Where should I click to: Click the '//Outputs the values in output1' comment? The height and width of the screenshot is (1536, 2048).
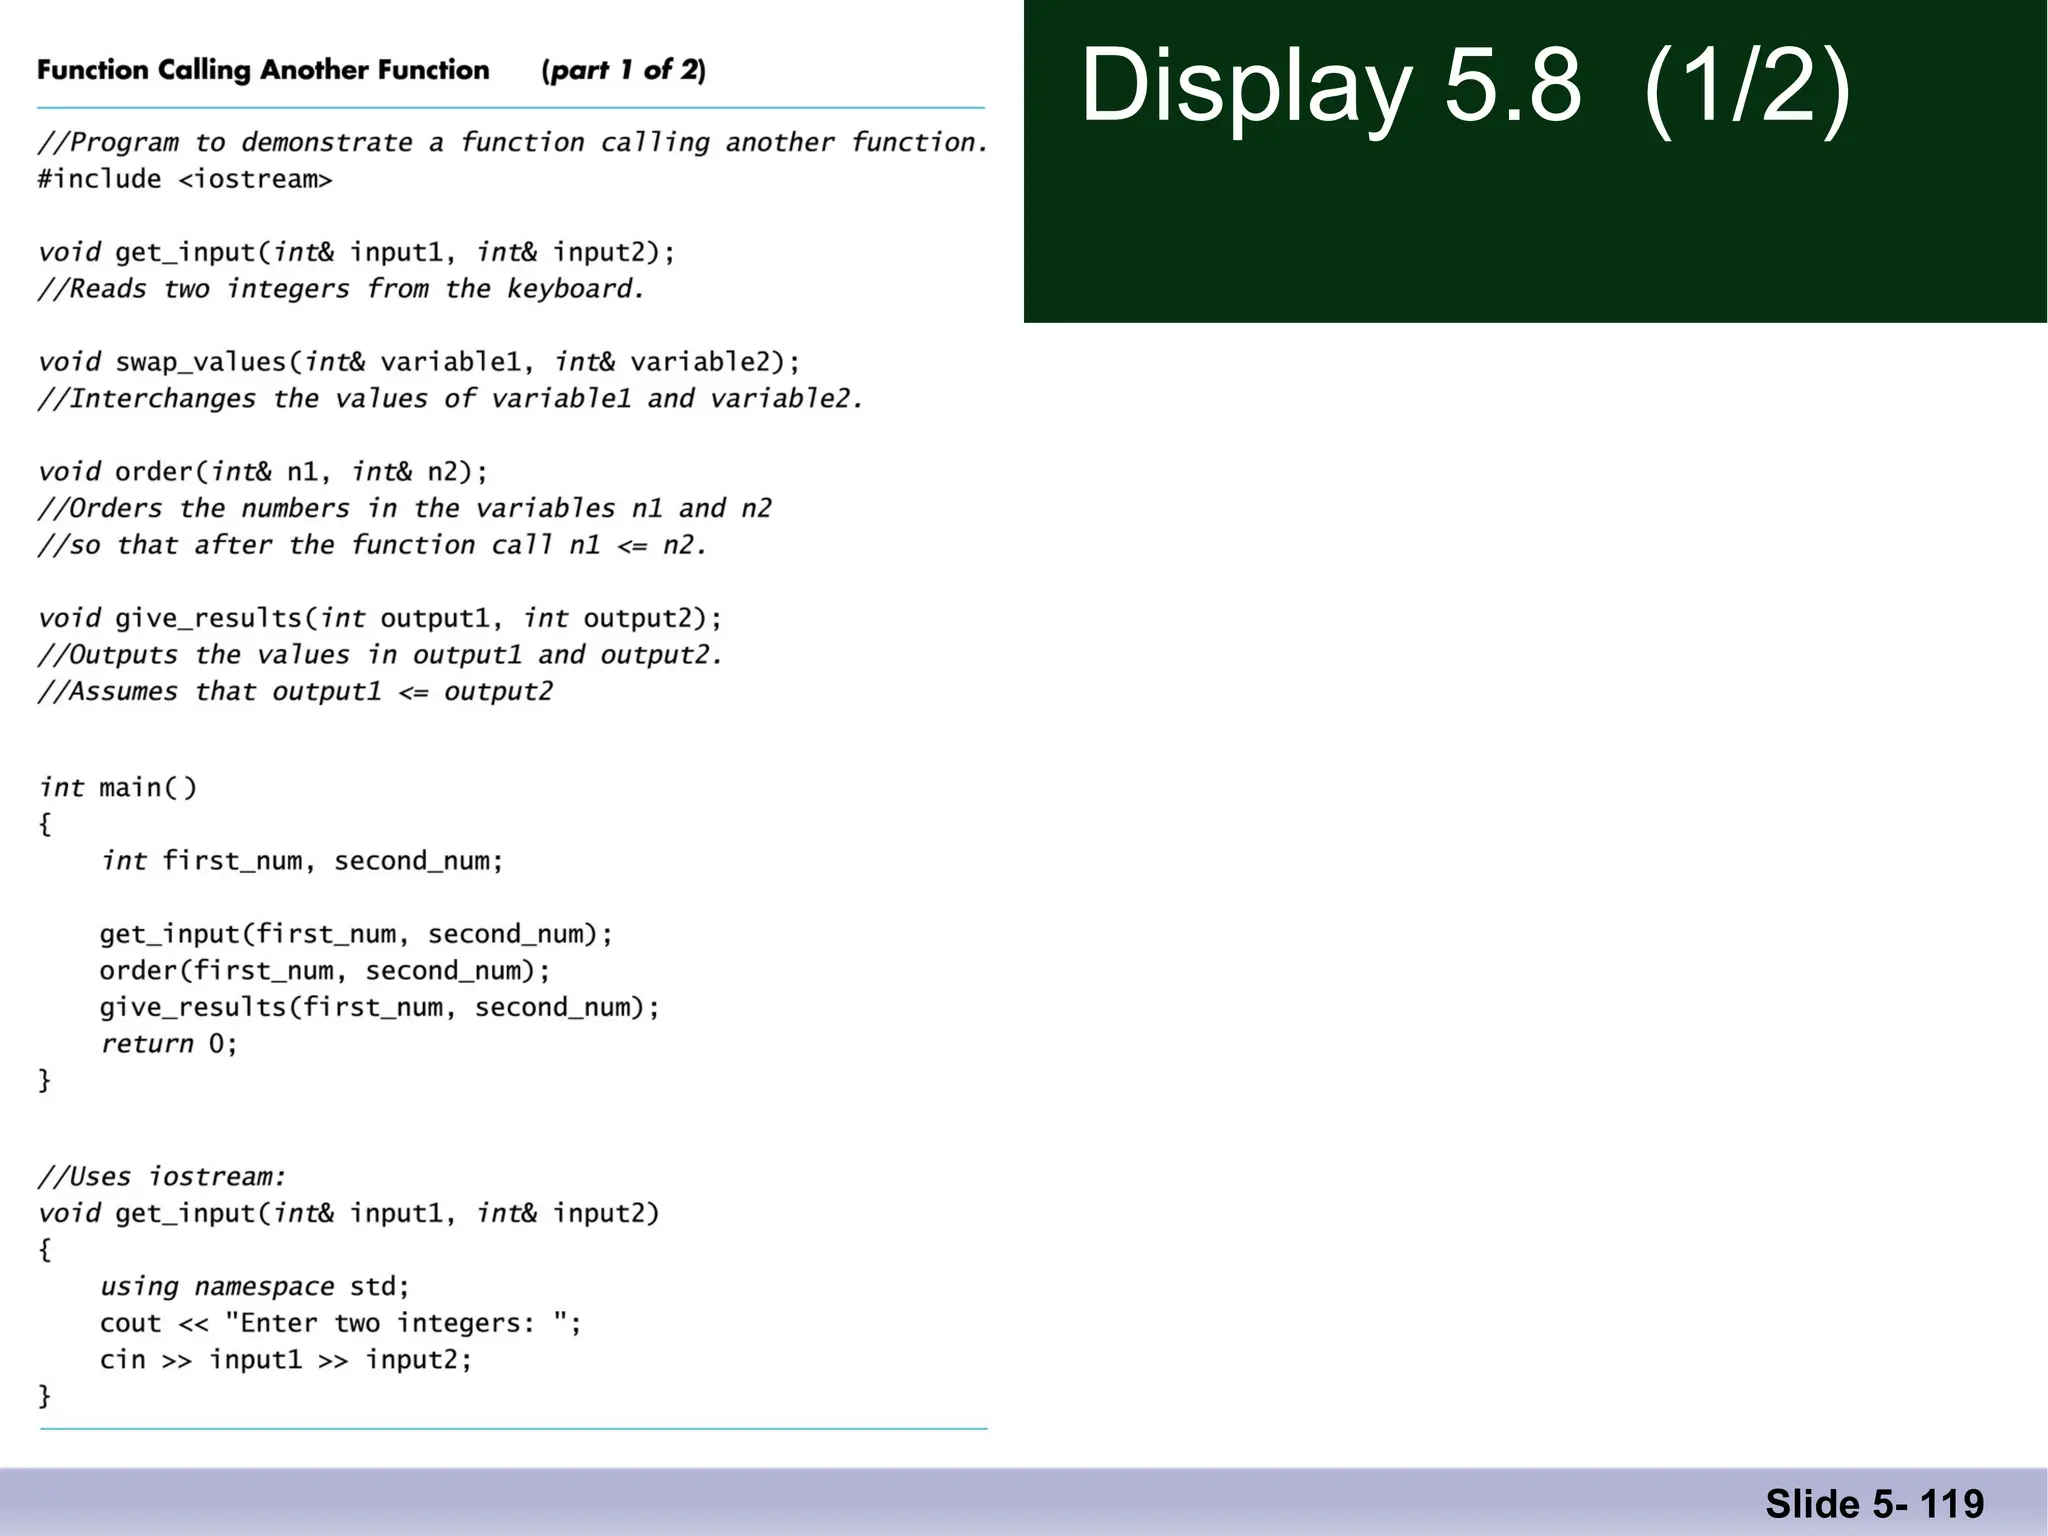coord(380,655)
